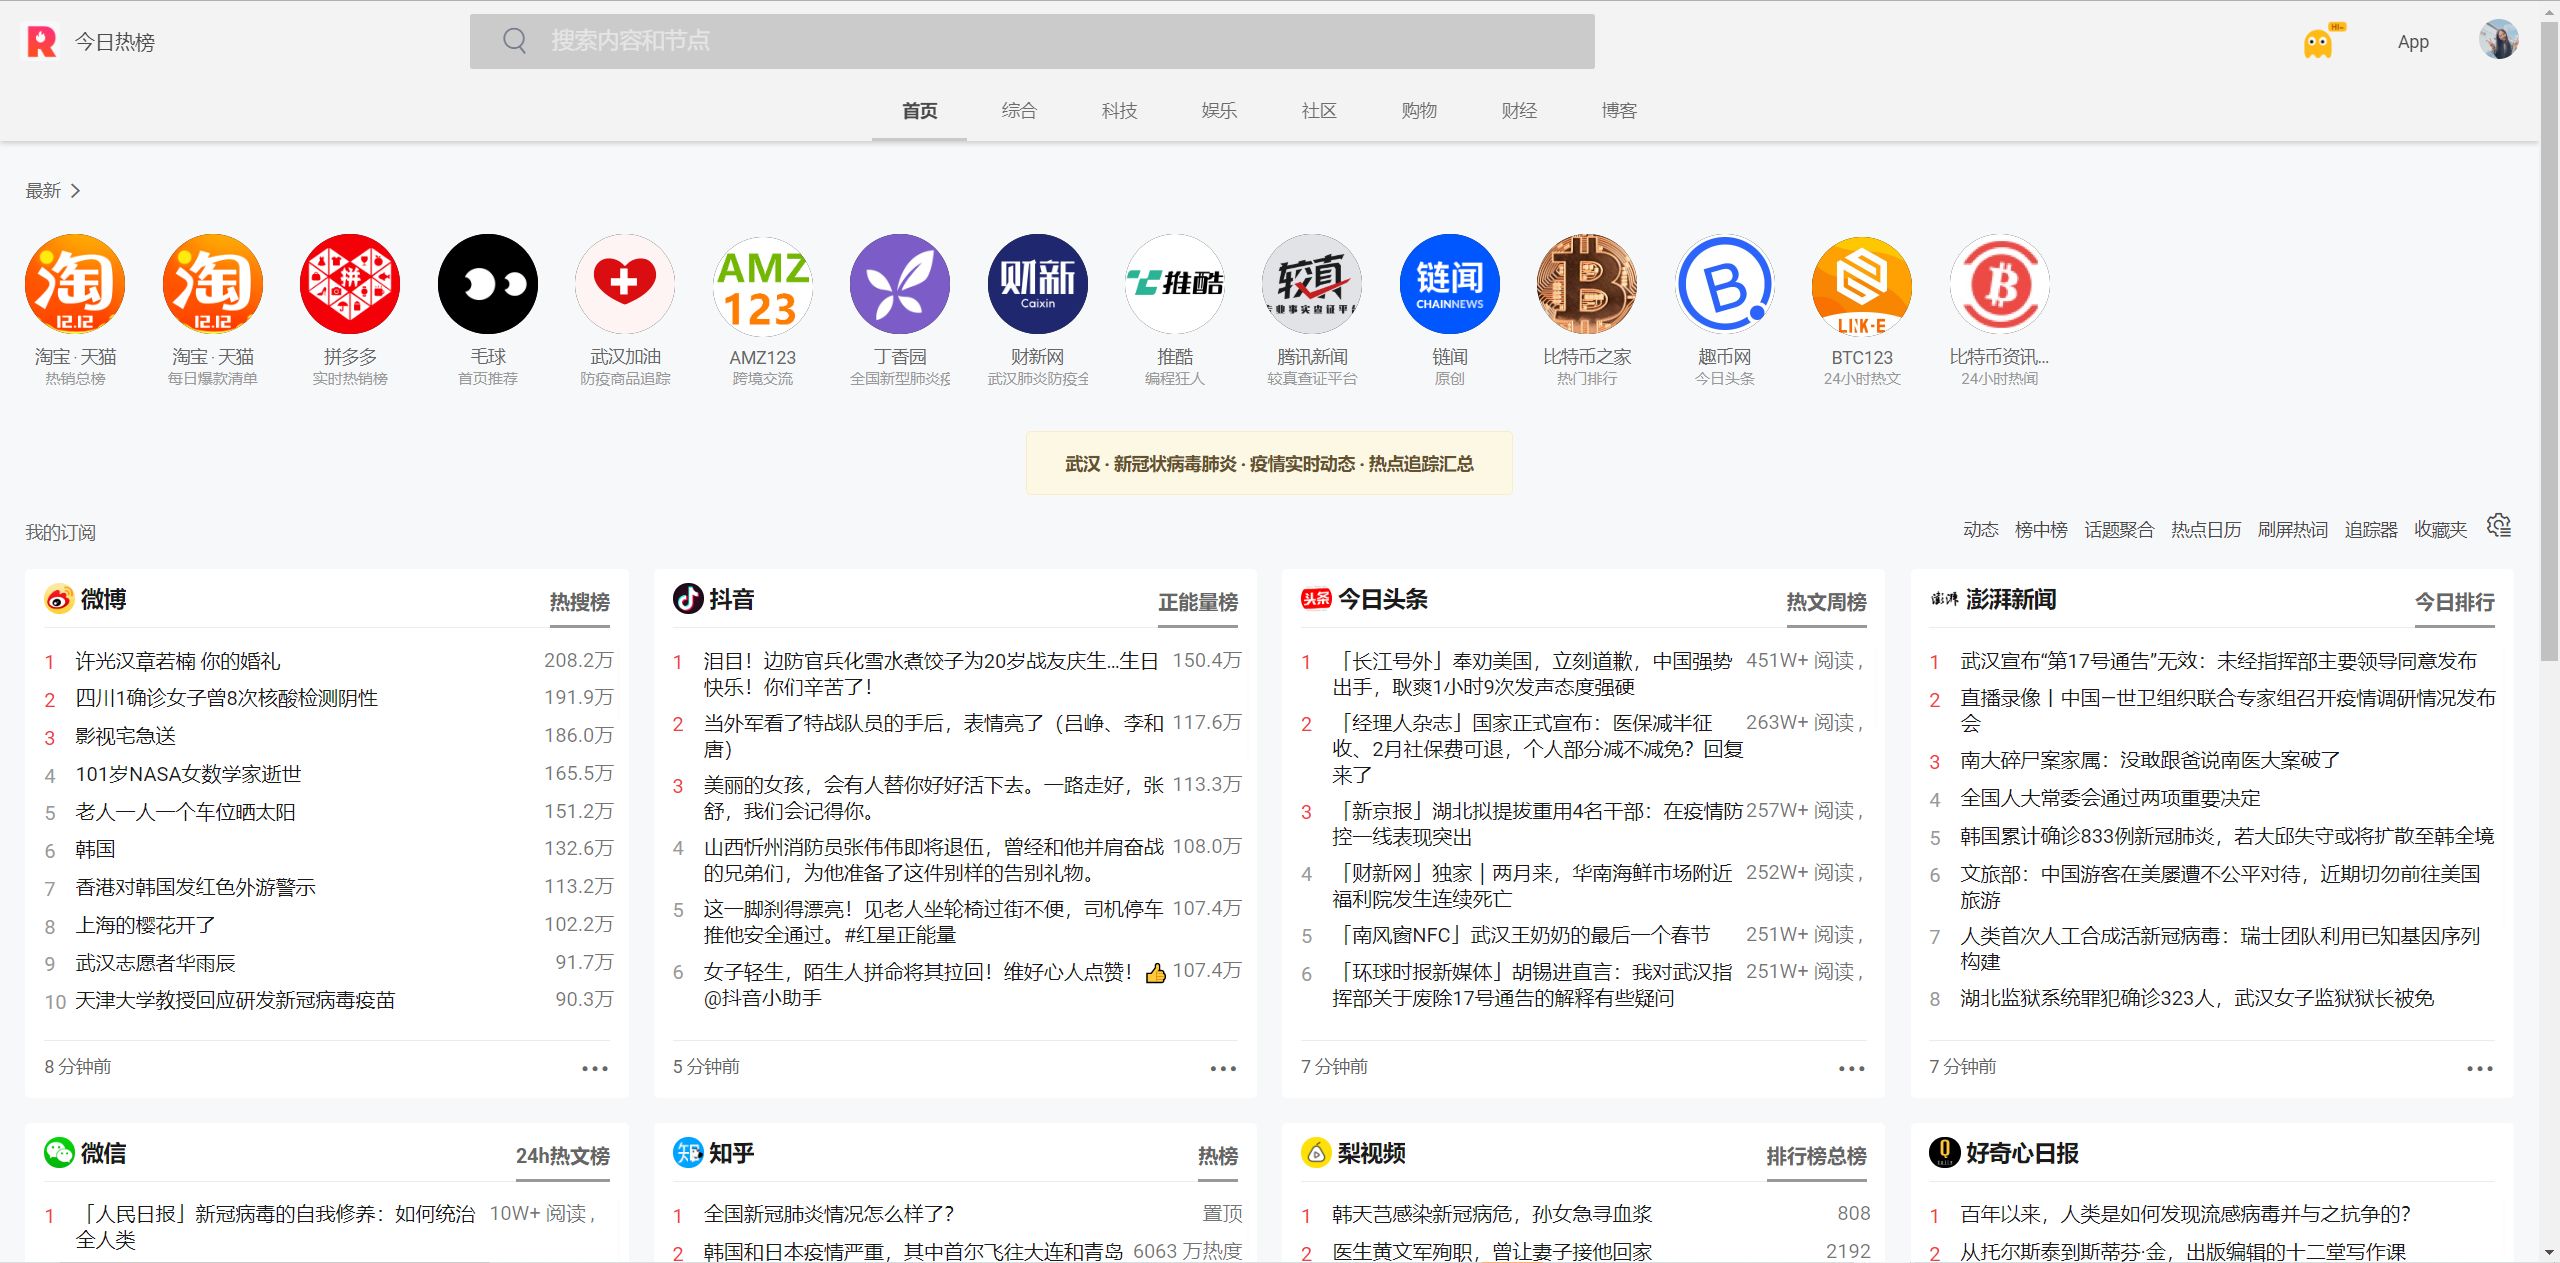This screenshot has width=2560, height=1263.
Task: Select the 微博 热搜榜 tab
Action: (580, 603)
